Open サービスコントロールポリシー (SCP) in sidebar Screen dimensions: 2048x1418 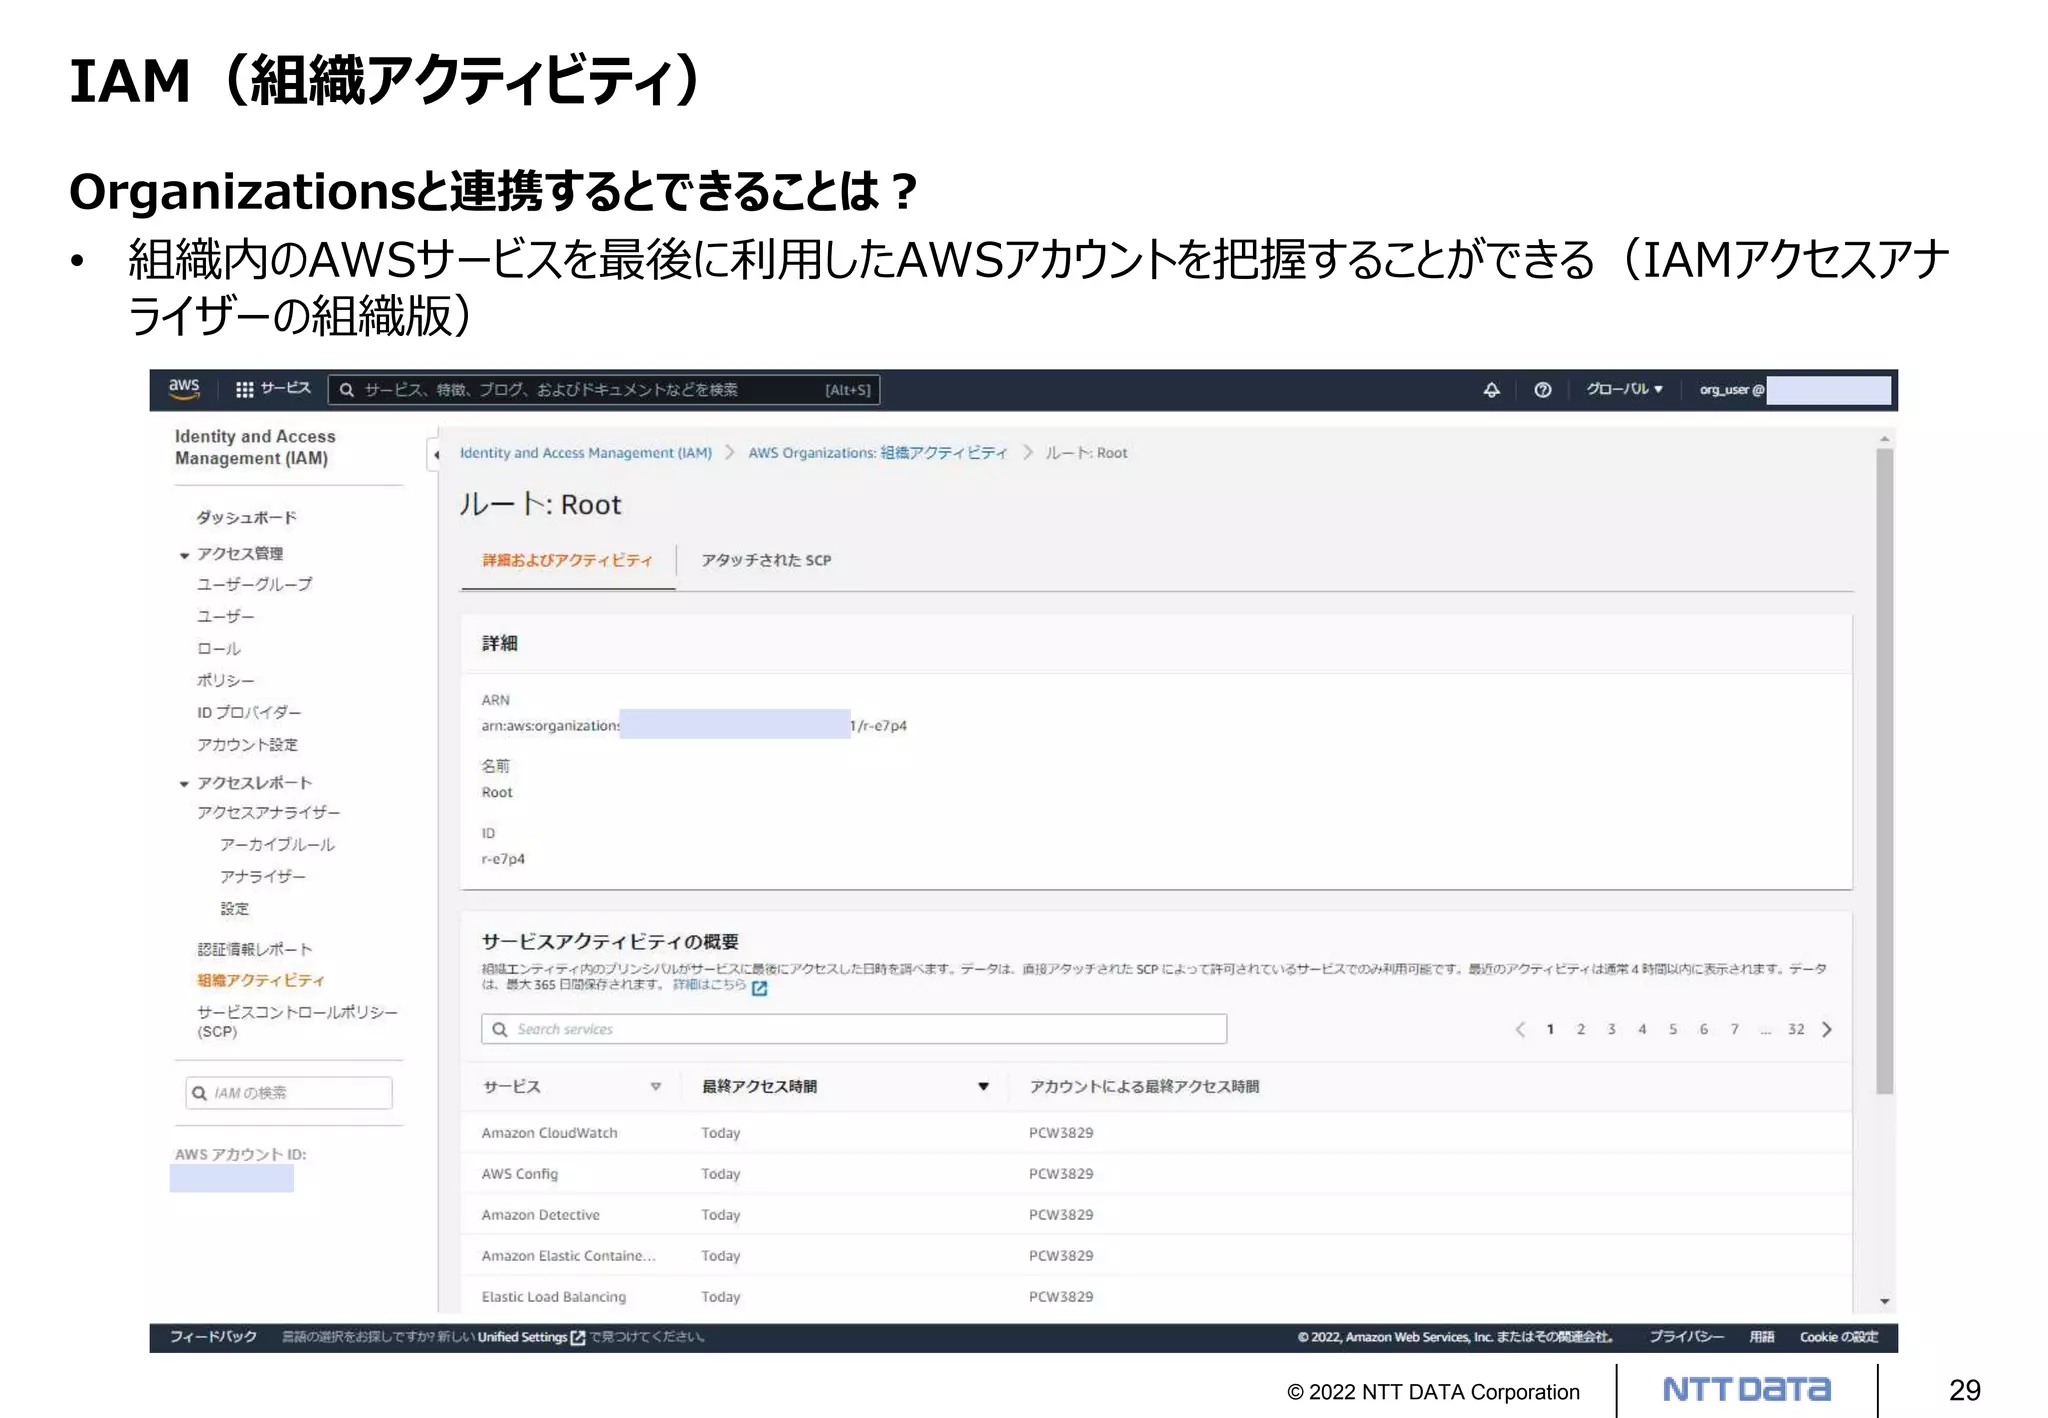pyautogui.click(x=297, y=1021)
